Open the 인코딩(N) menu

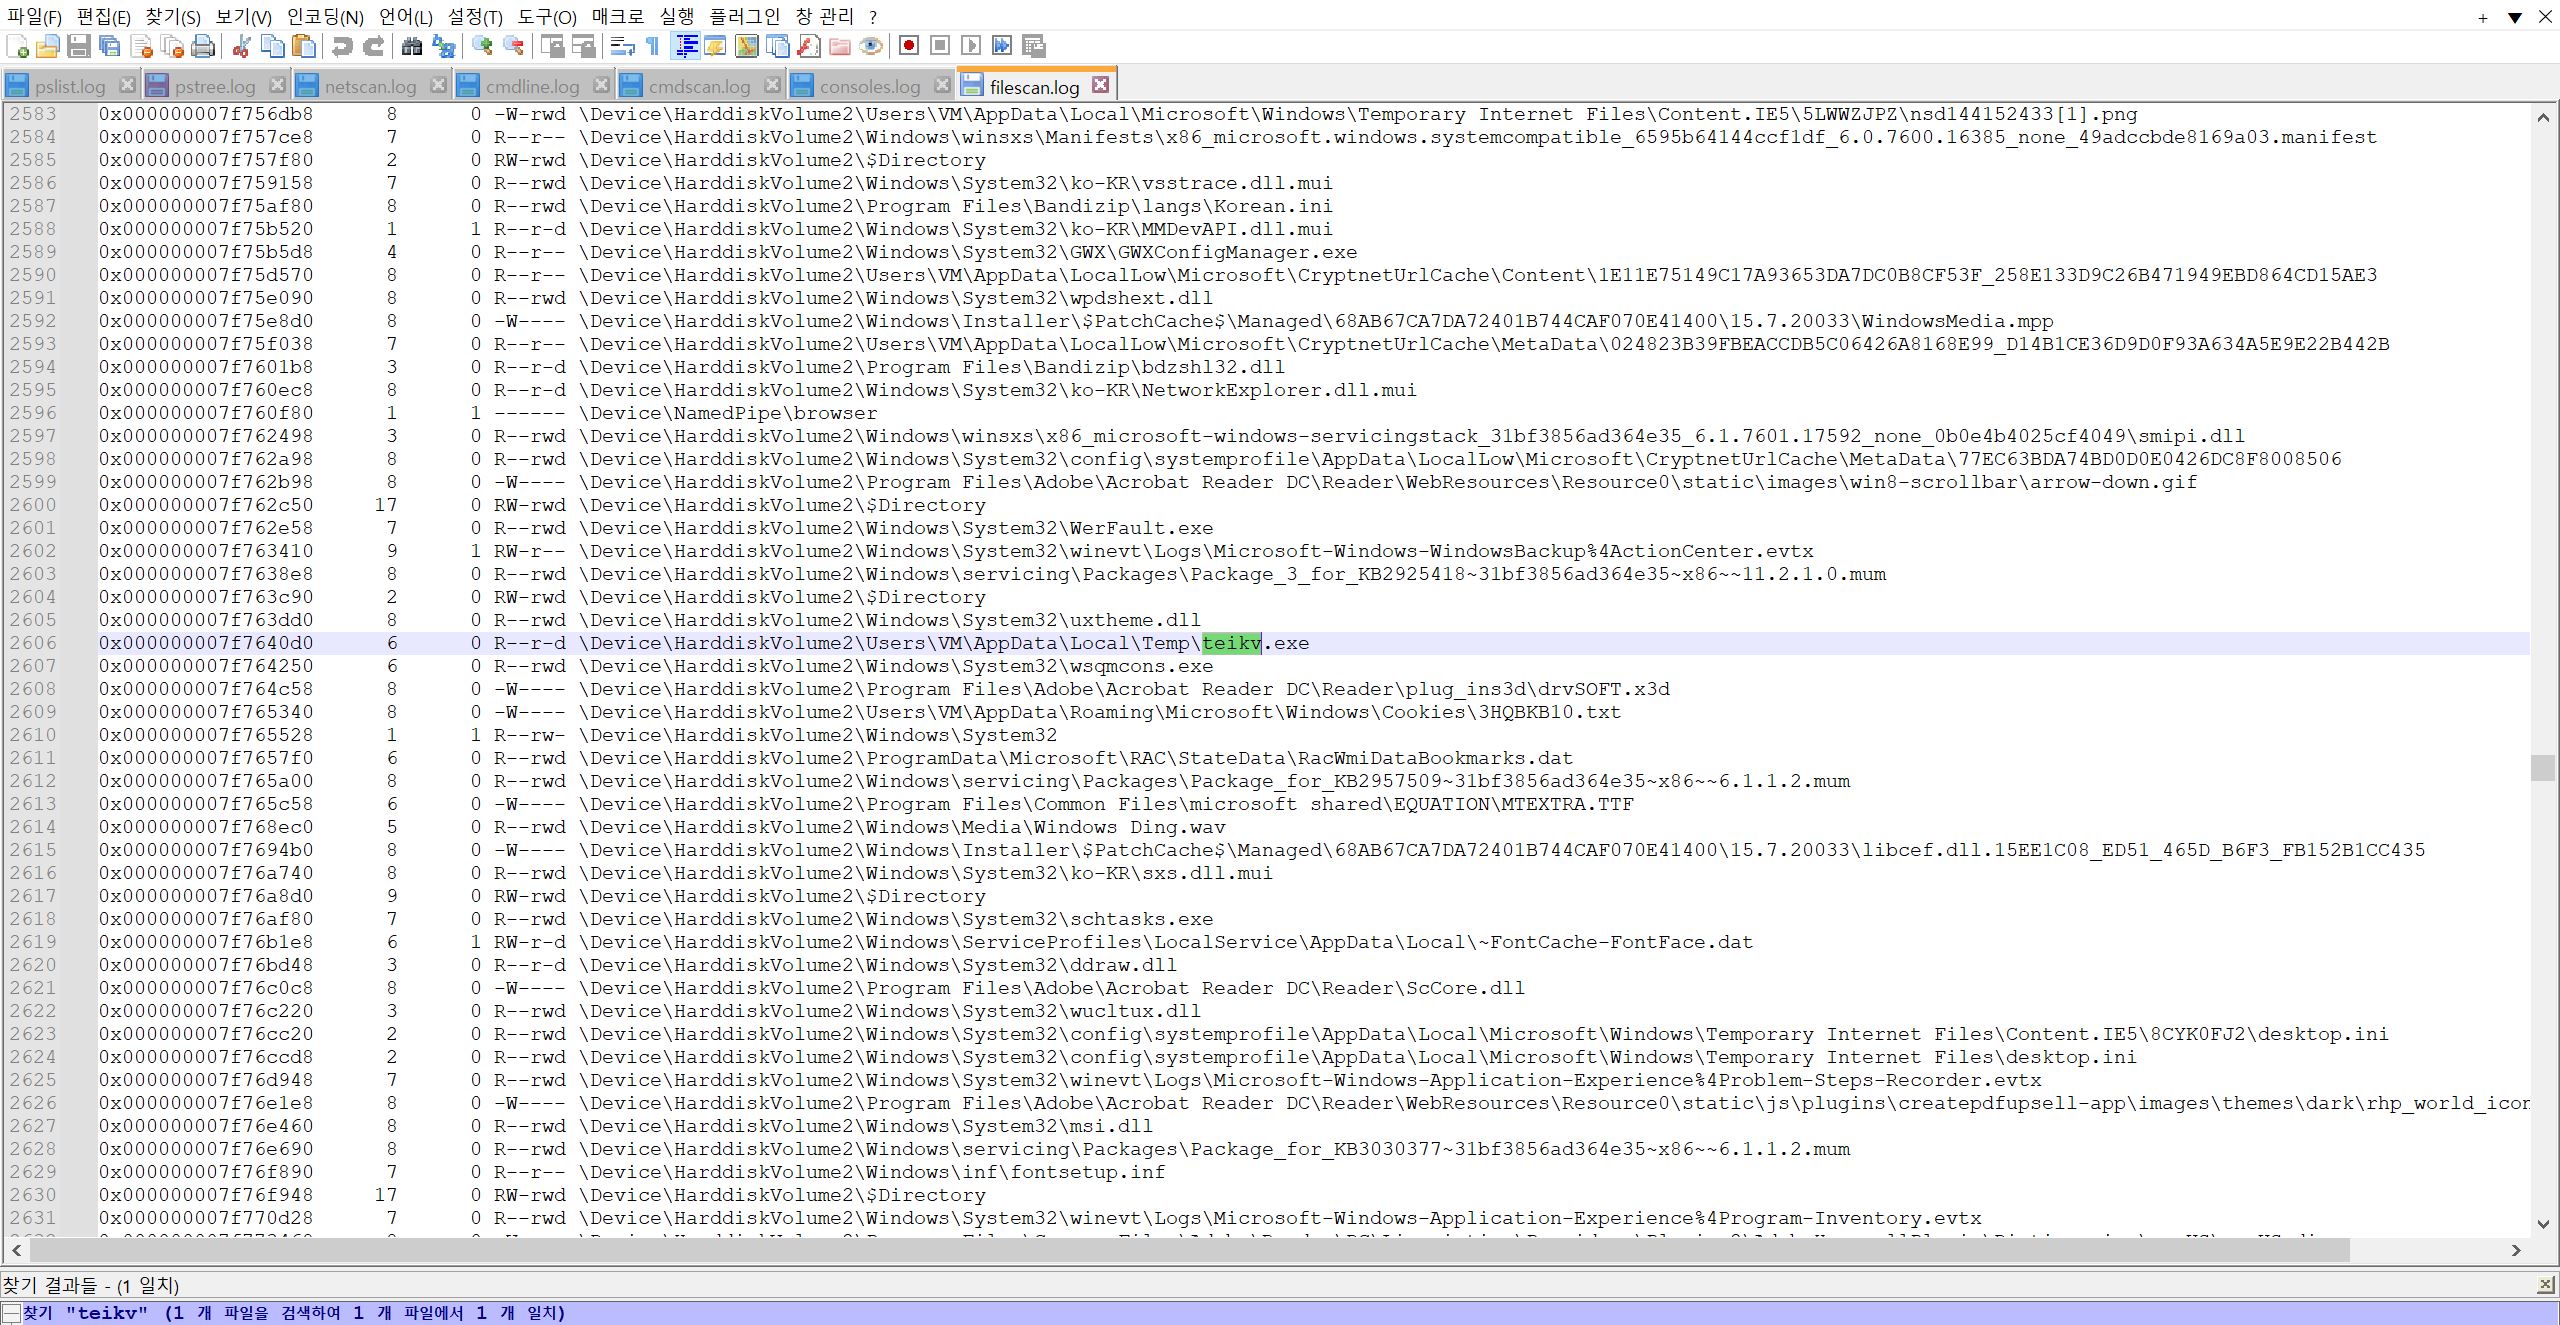pos(325,17)
